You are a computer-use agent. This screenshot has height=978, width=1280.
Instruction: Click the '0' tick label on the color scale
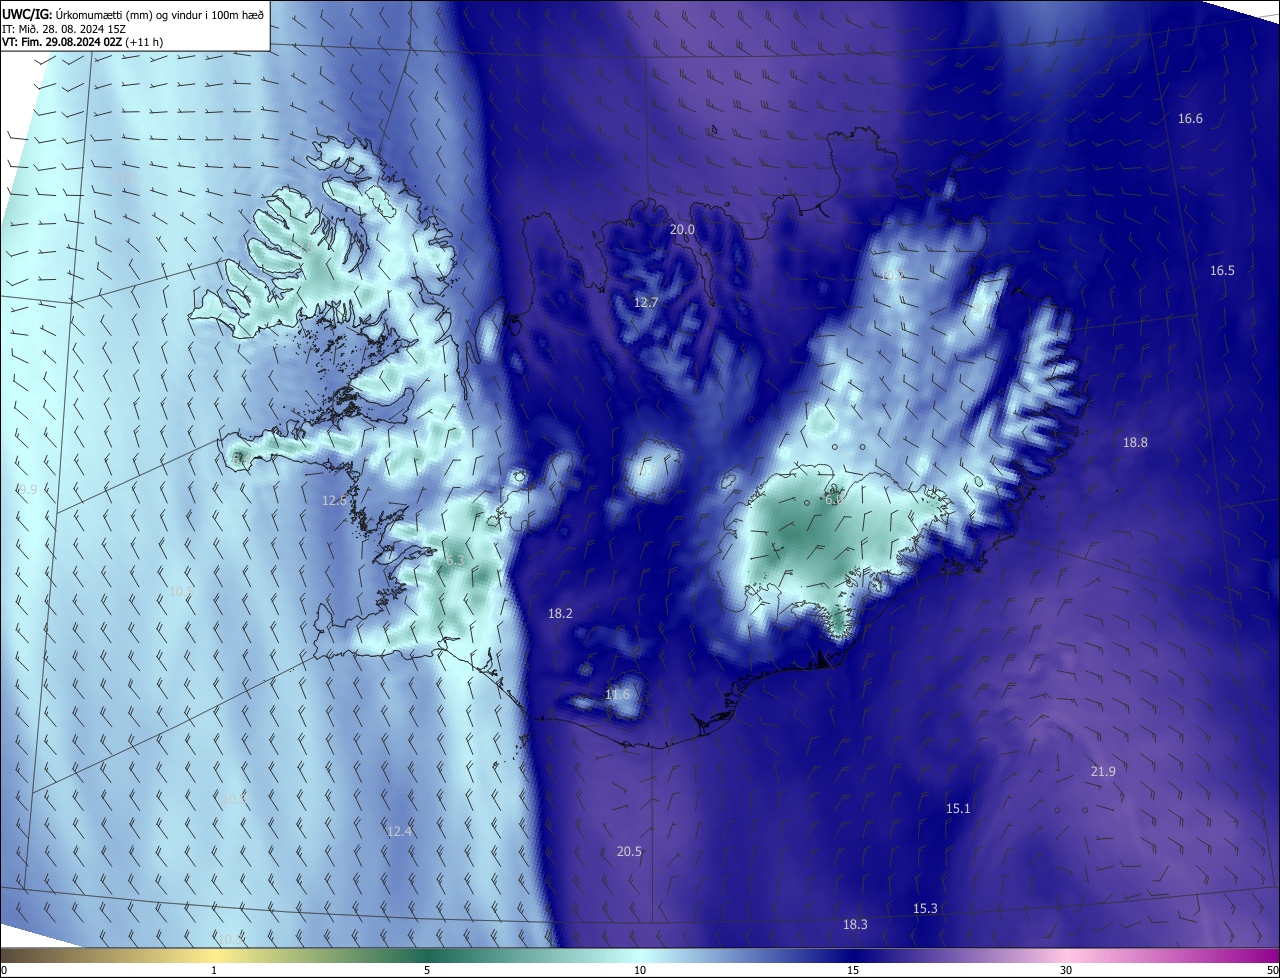point(4,971)
